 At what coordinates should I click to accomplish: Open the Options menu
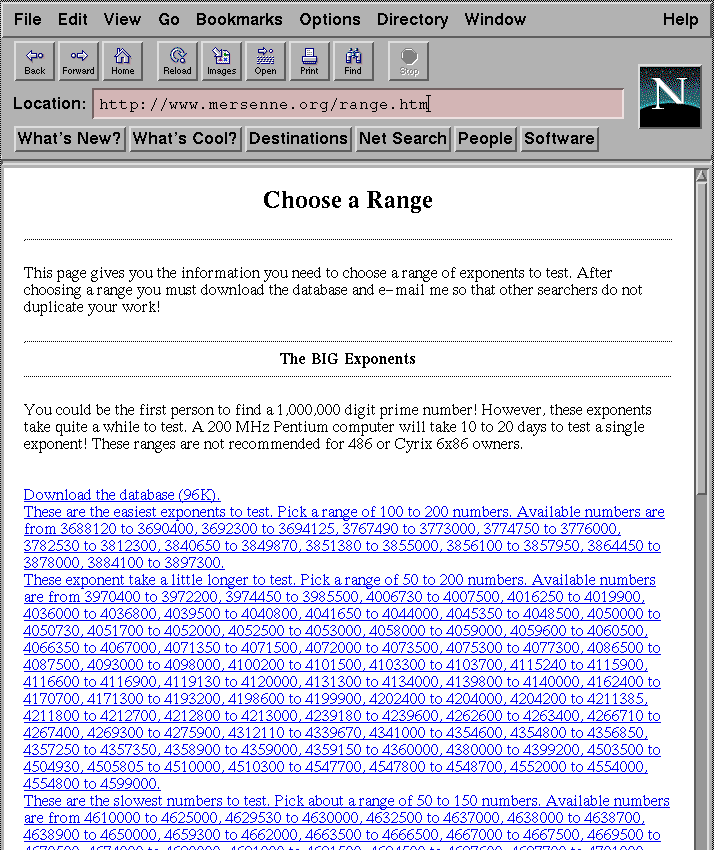[330, 19]
